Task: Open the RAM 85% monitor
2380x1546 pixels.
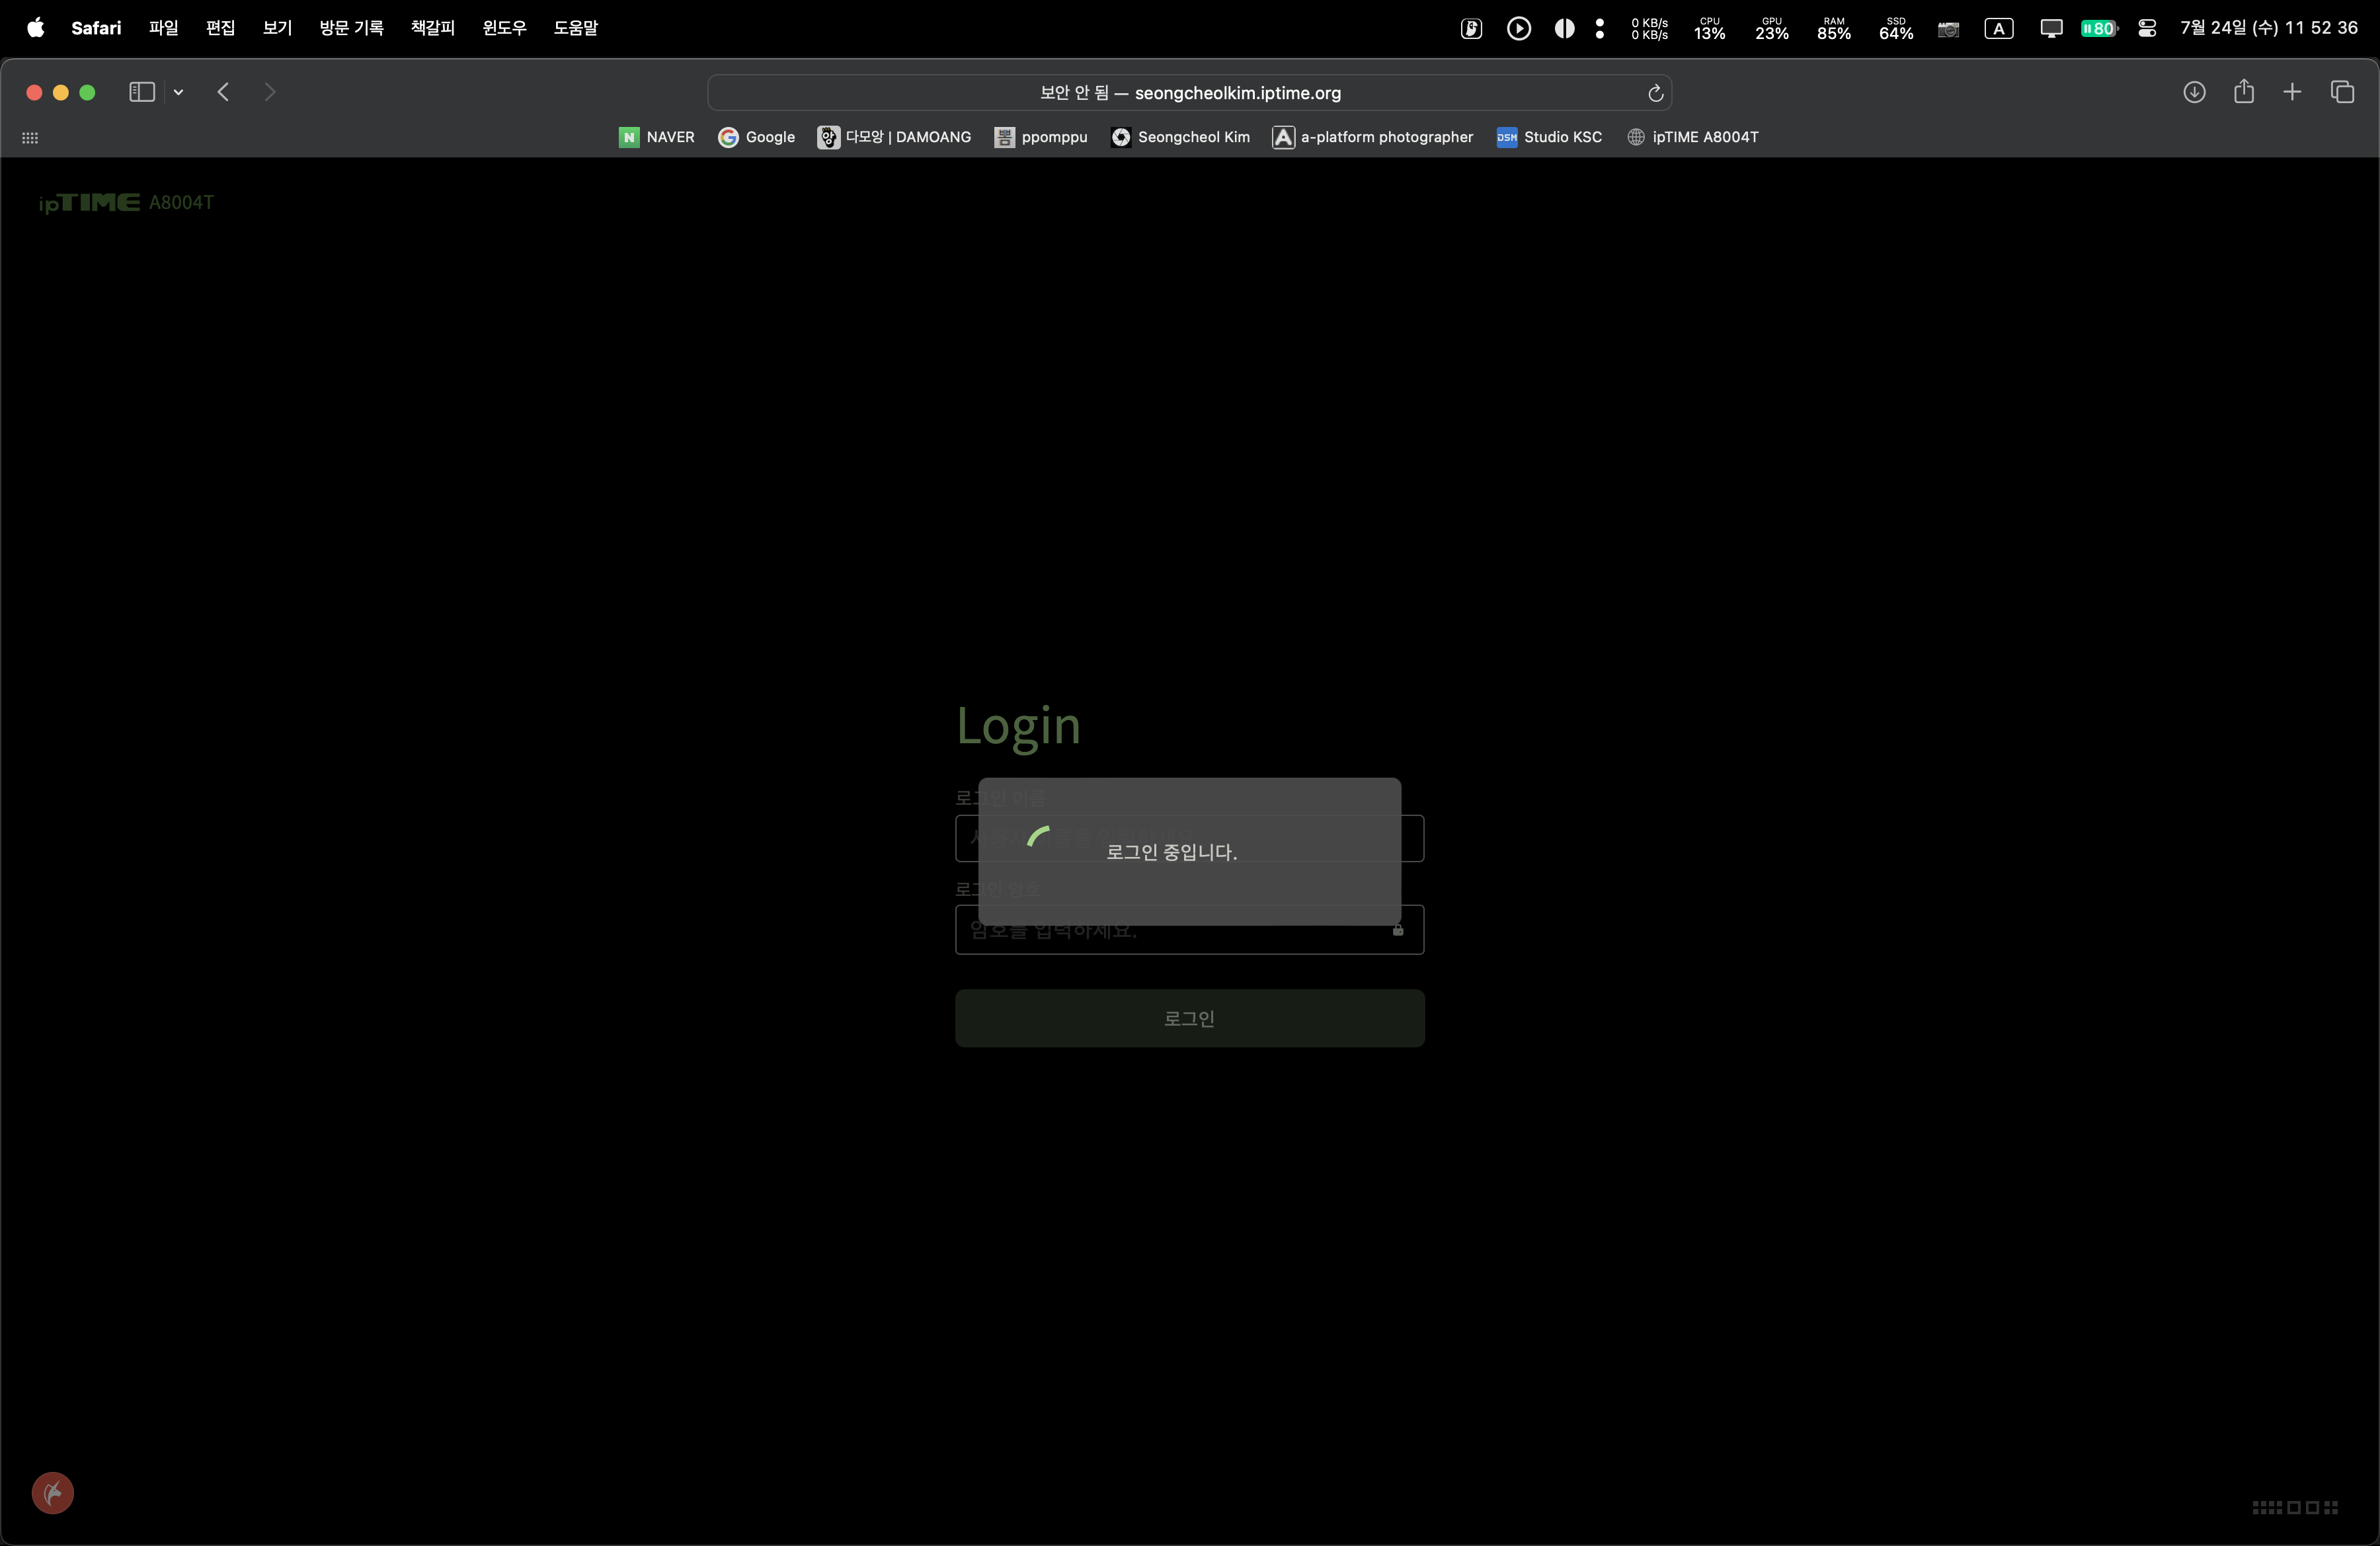Action: (x=1833, y=28)
